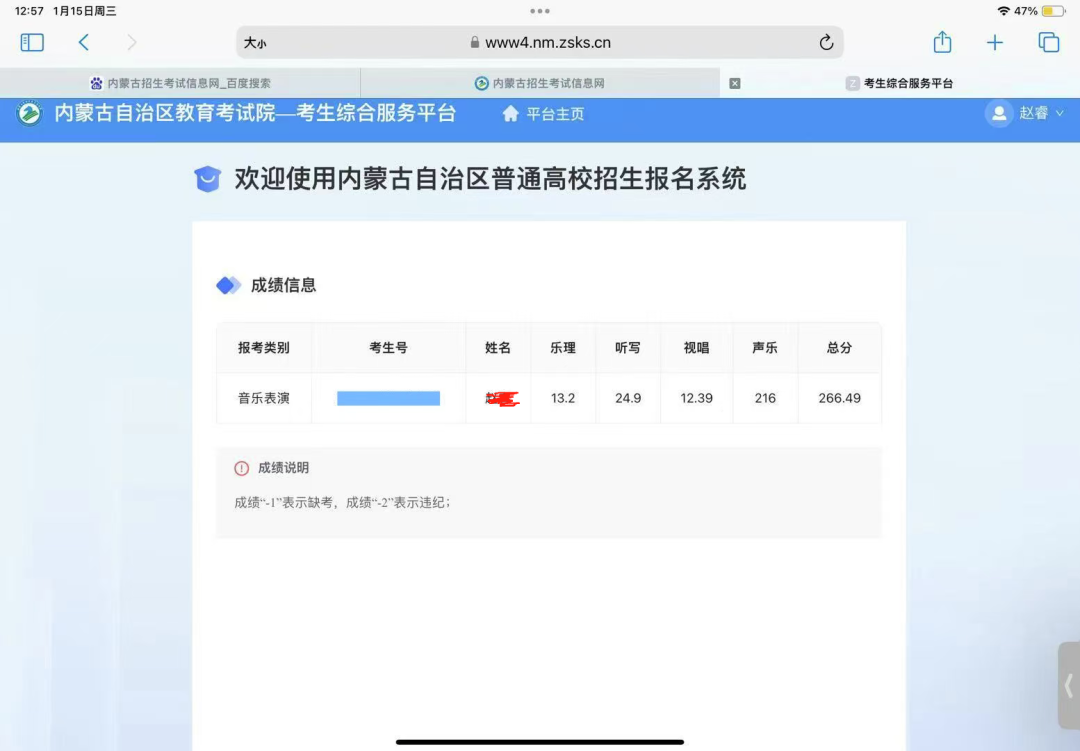Tap the user avatar icon beside 赵睿
Image resolution: width=1080 pixels, height=751 pixels.
pyautogui.click(x=998, y=115)
